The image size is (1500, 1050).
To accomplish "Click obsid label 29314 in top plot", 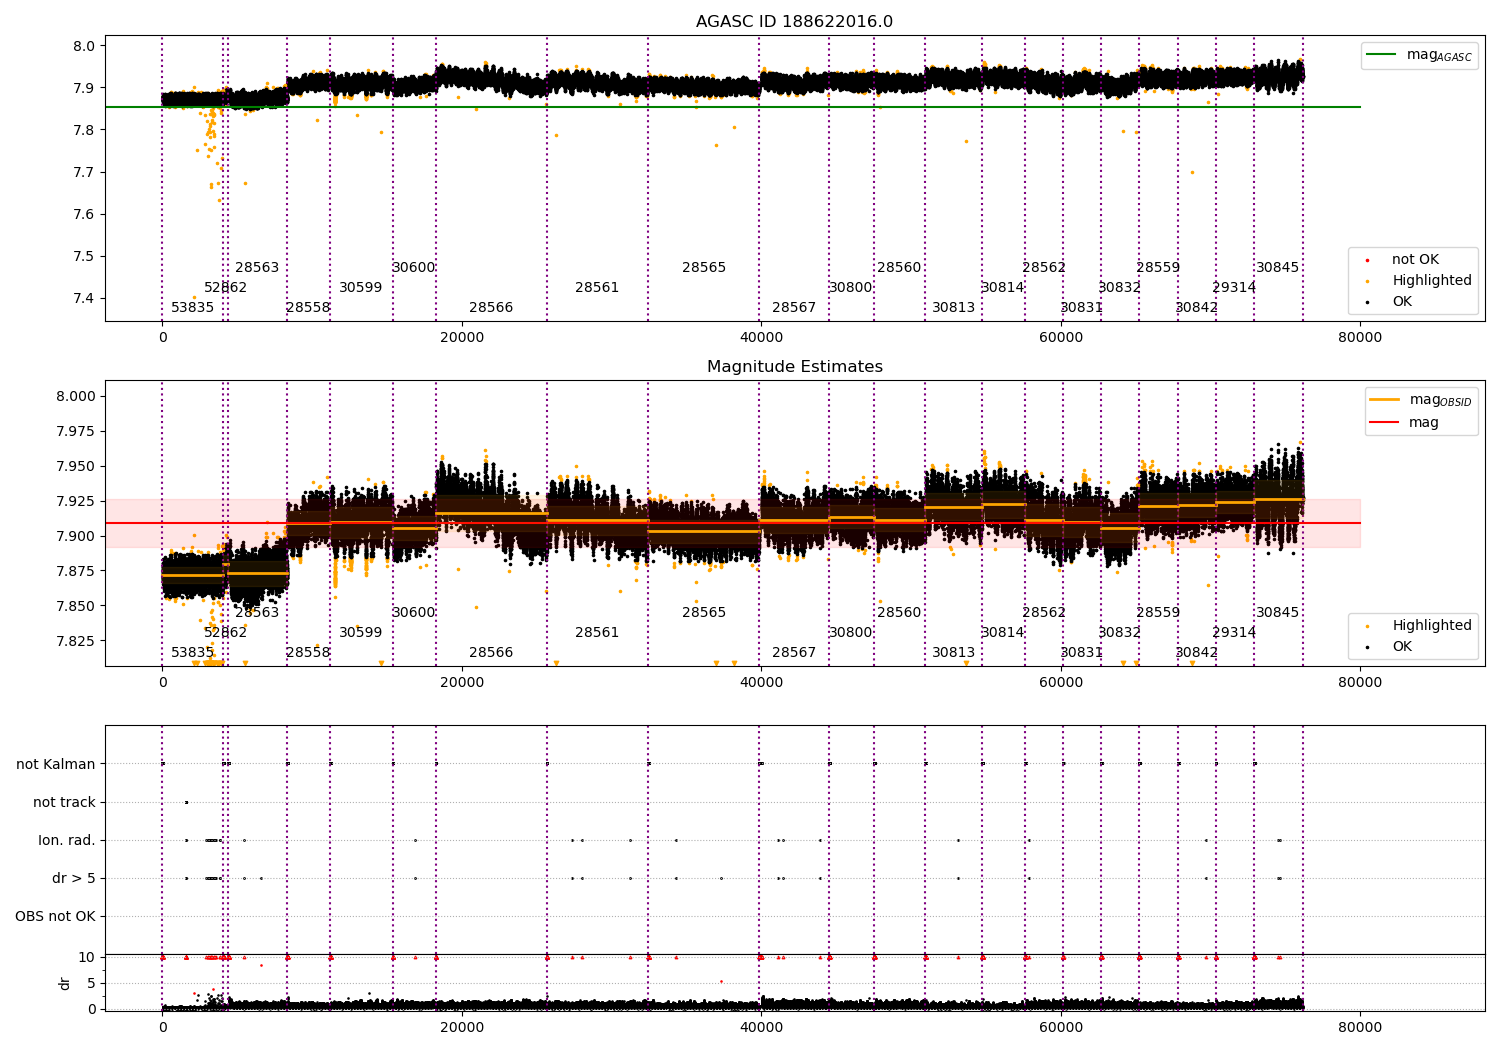I will pyautogui.click(x=1234, y=288).
